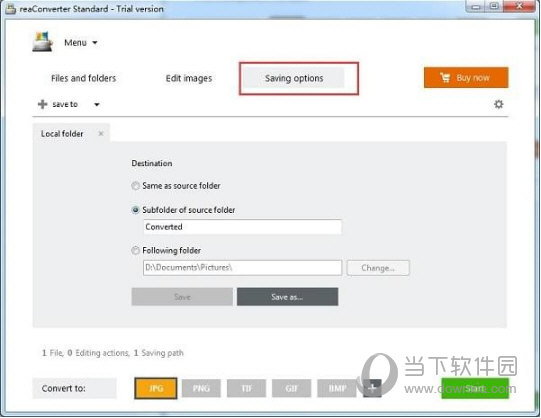Image resolution: width=541 pixels, height=418 pixels.
Task: Select PNG output format
Action: coord(201,389)
